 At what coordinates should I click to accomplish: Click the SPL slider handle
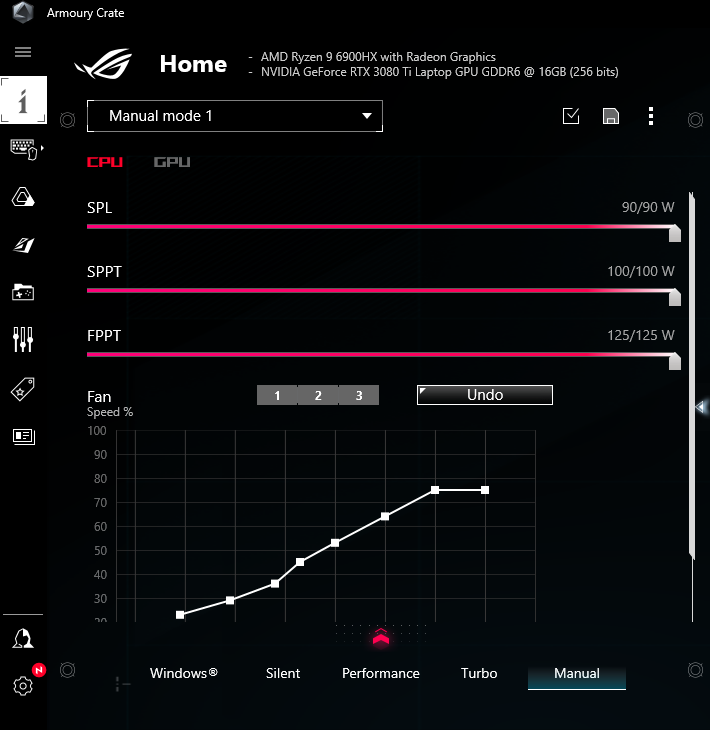[x=675, y=233]
